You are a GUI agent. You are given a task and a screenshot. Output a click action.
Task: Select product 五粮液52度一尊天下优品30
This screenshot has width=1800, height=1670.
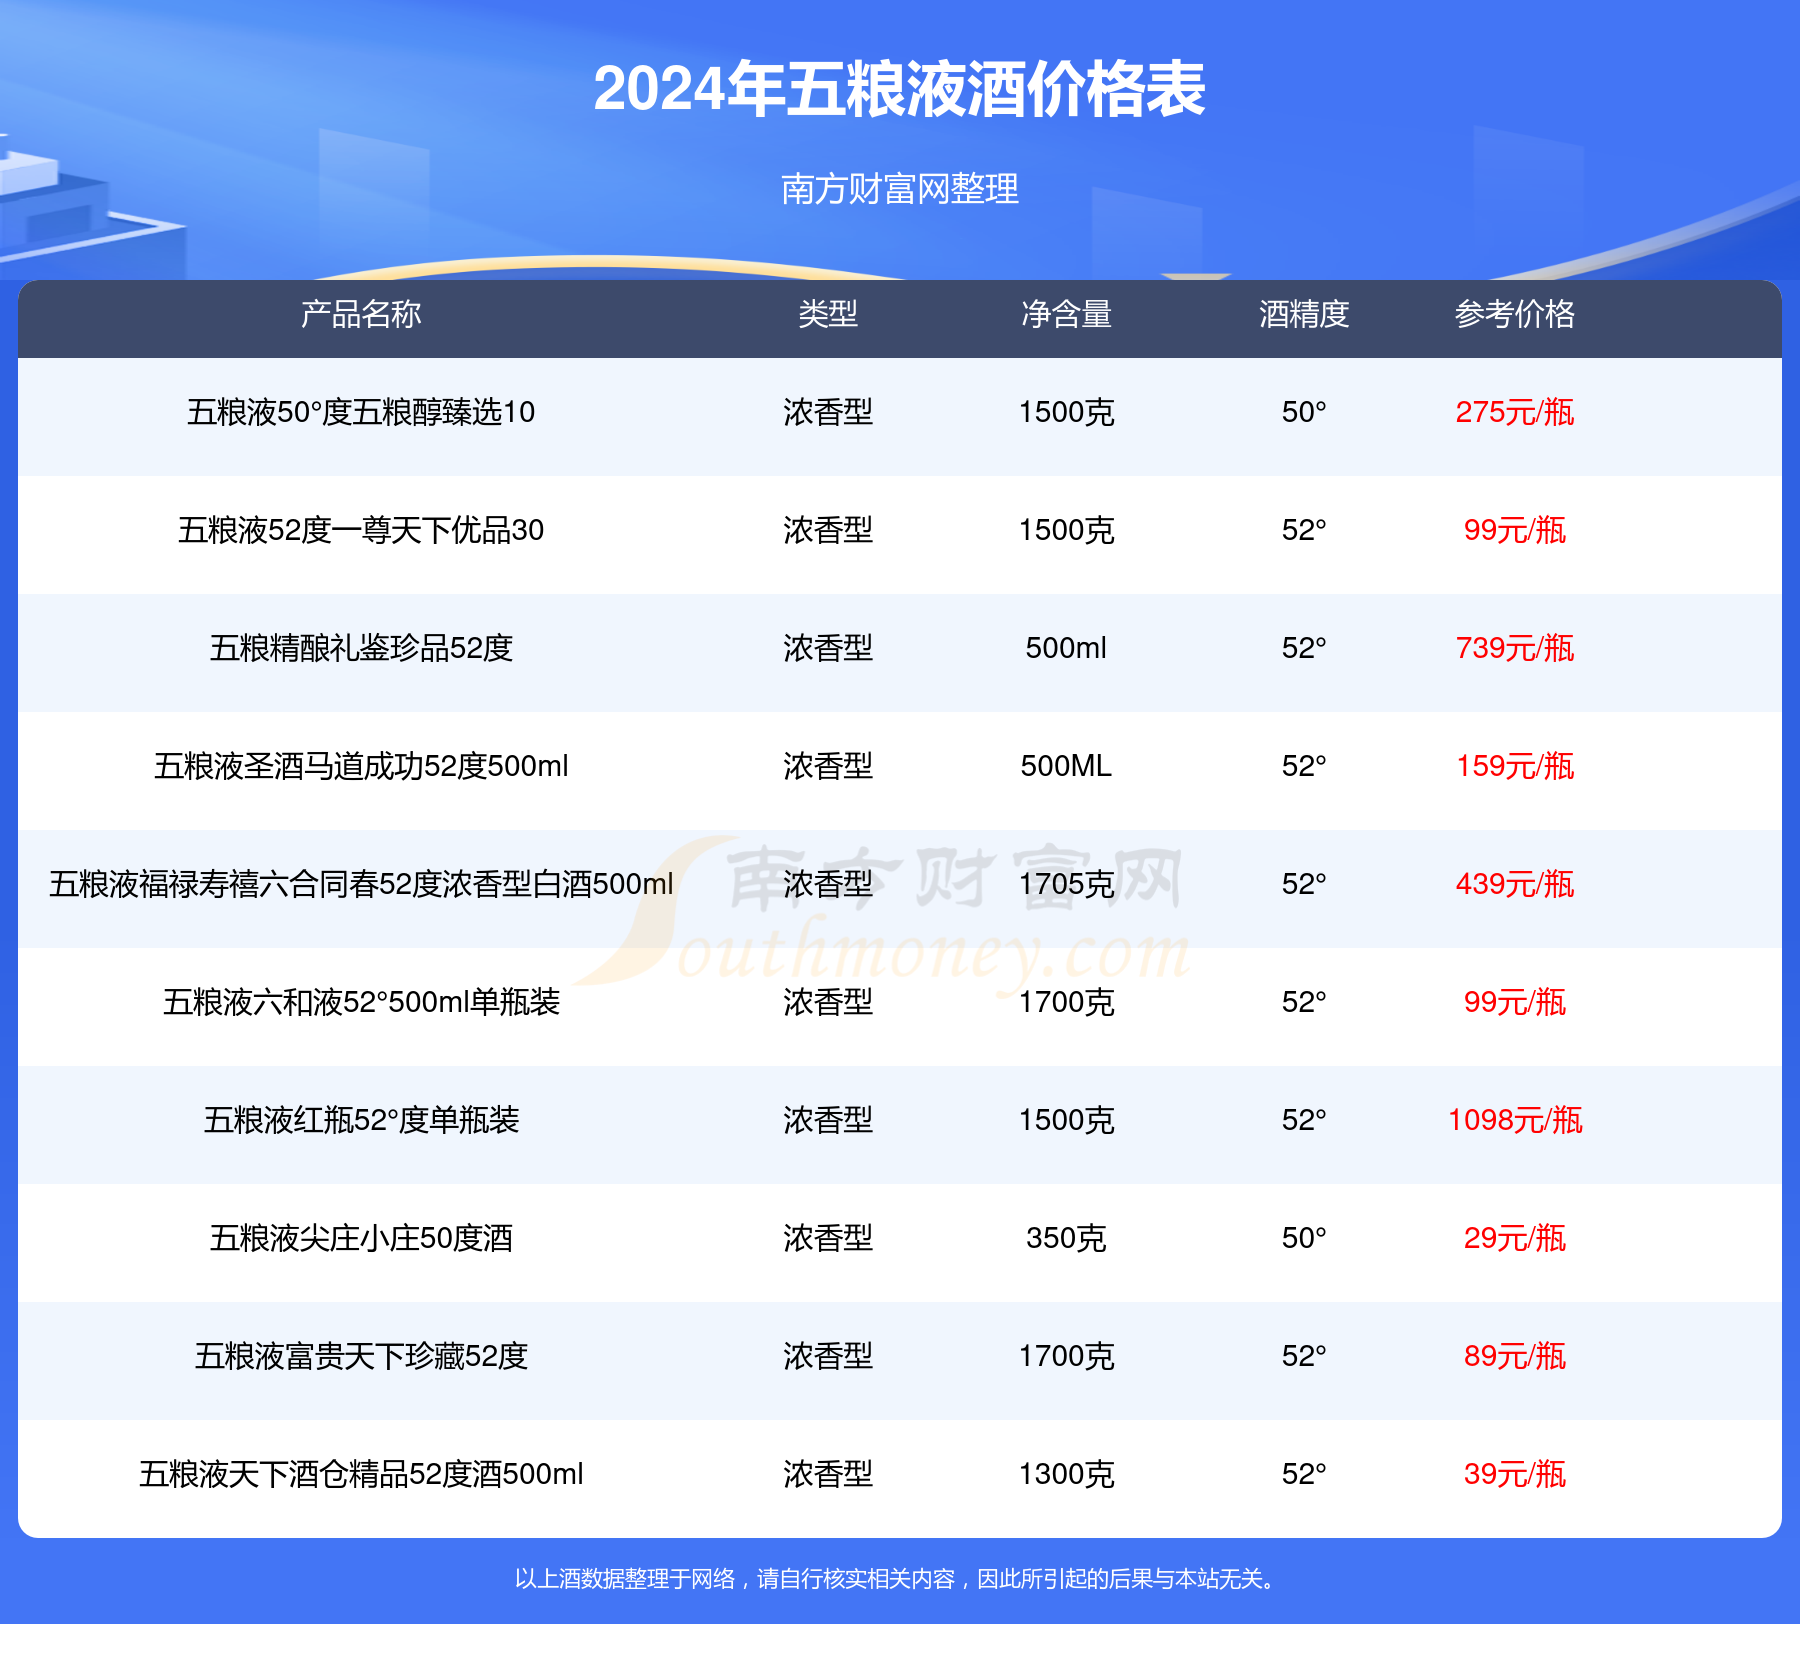click(x=361, y=530)
